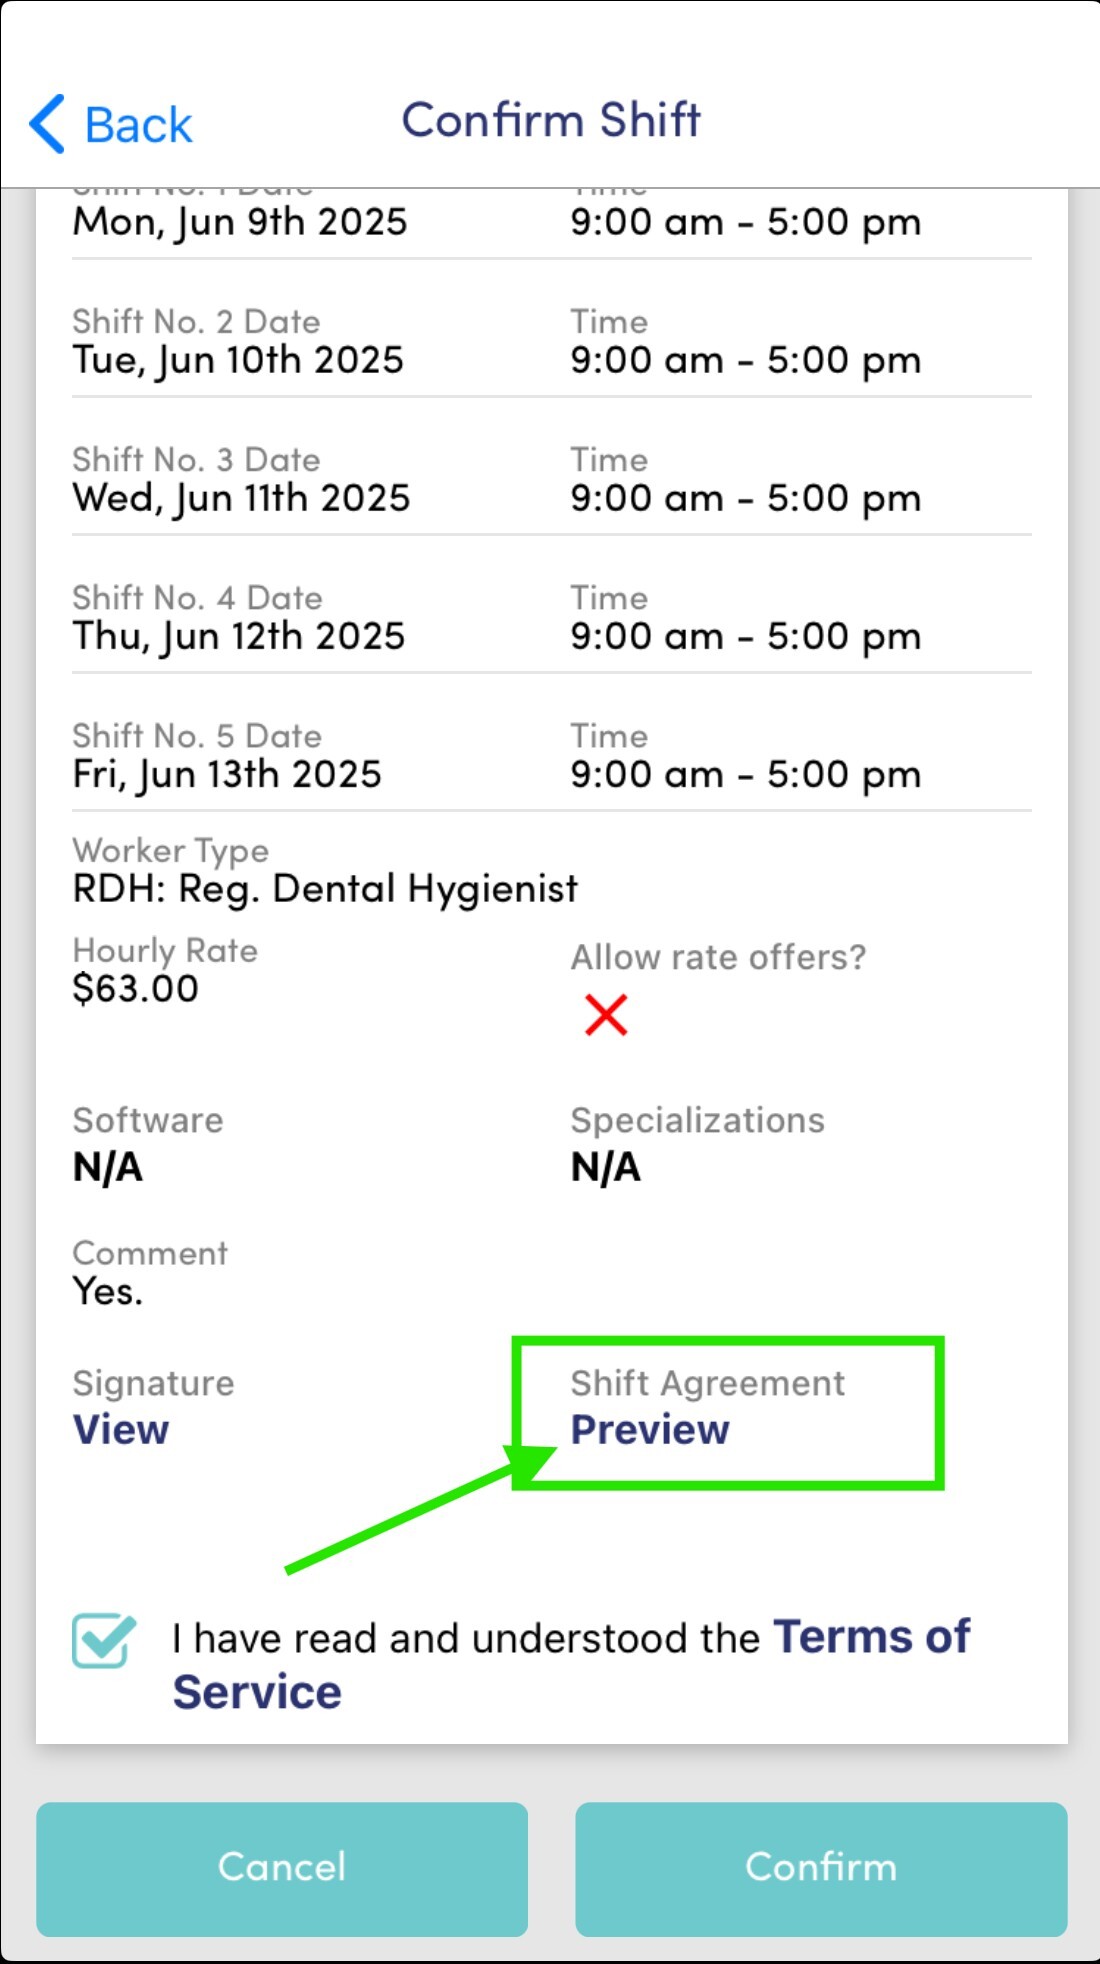1100x1964 pixels.
Task: Click the N/A value under Specializations
Action: tap(605, 1167)
